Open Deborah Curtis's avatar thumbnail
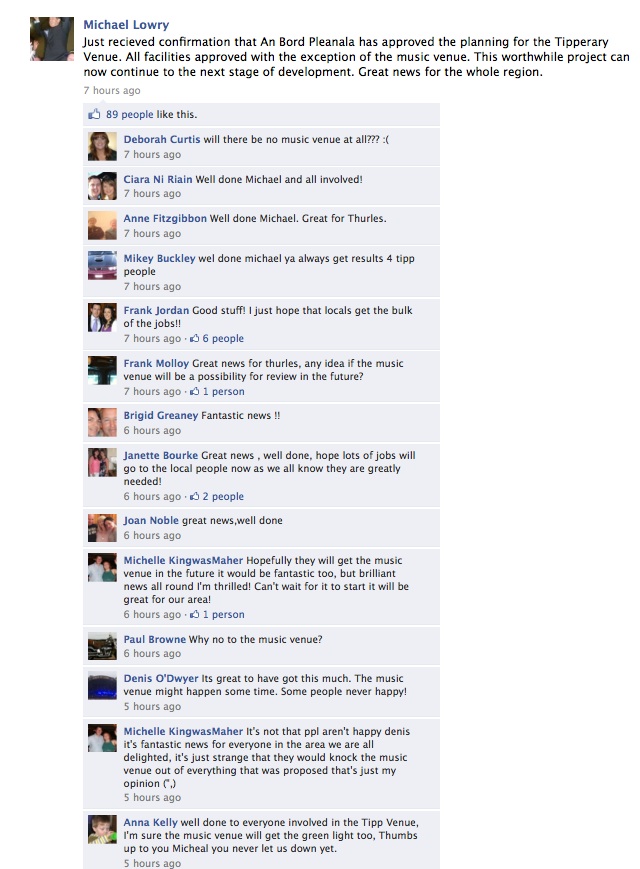The height and width of the screenshot is (869, 640). tap(103, 146)
